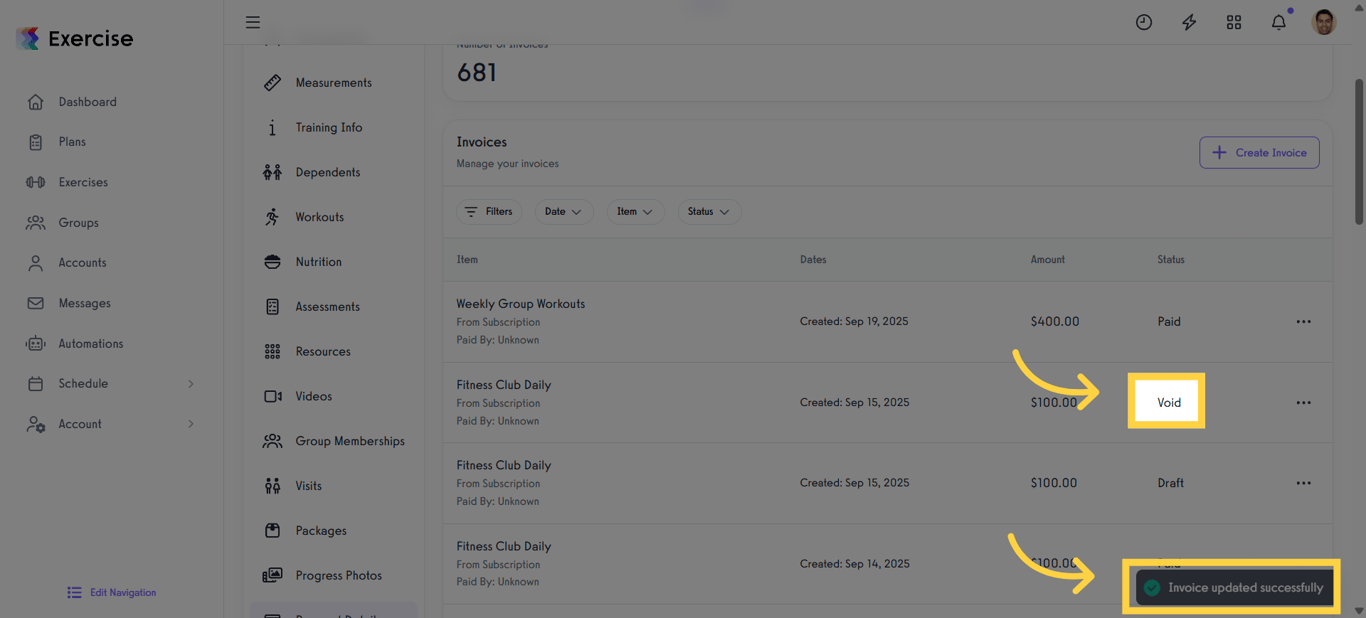Open Group Memberships section
The width and height of the screenshot is (1366, 618).
tap(349, 441)
